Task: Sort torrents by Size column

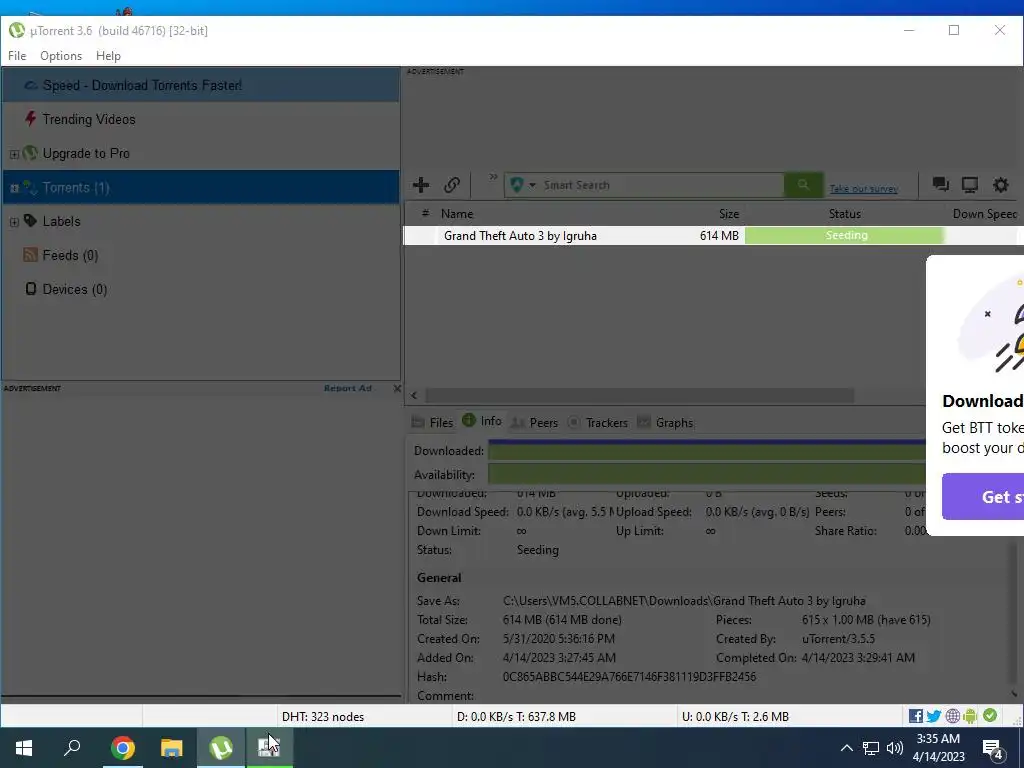Action: pos(729,214)
